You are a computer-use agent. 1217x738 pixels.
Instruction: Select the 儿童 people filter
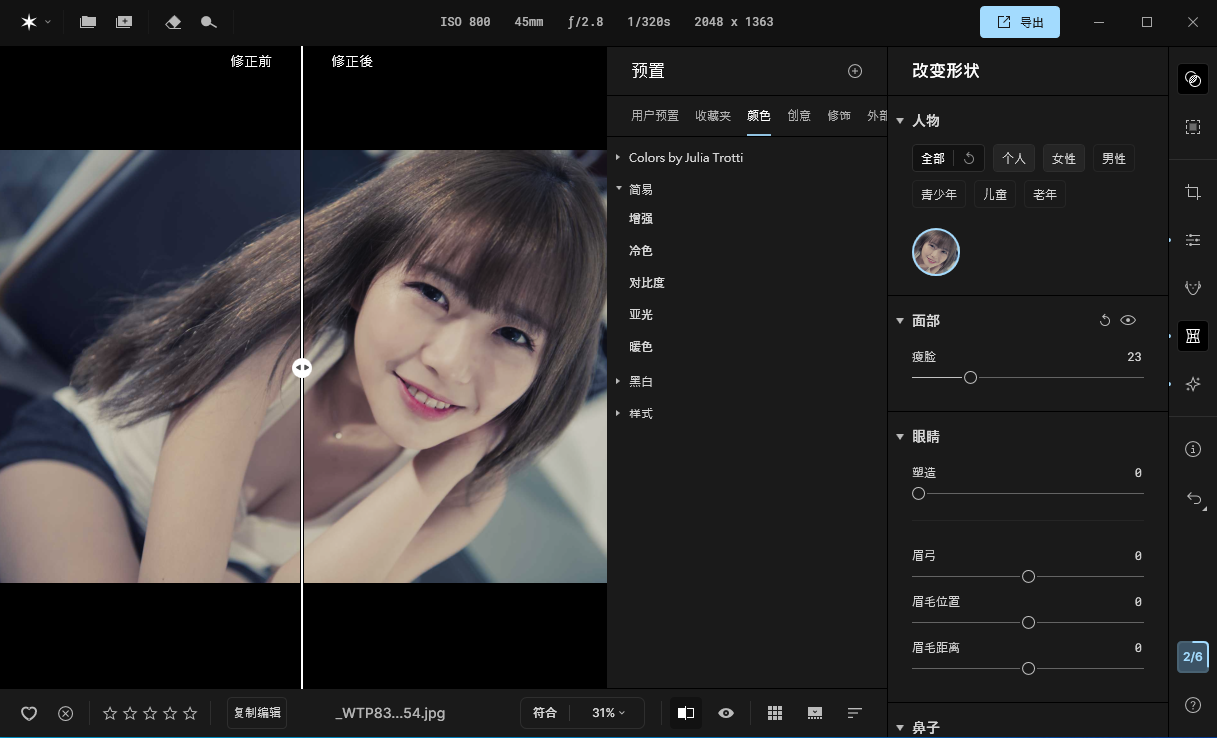pos(995,194)
